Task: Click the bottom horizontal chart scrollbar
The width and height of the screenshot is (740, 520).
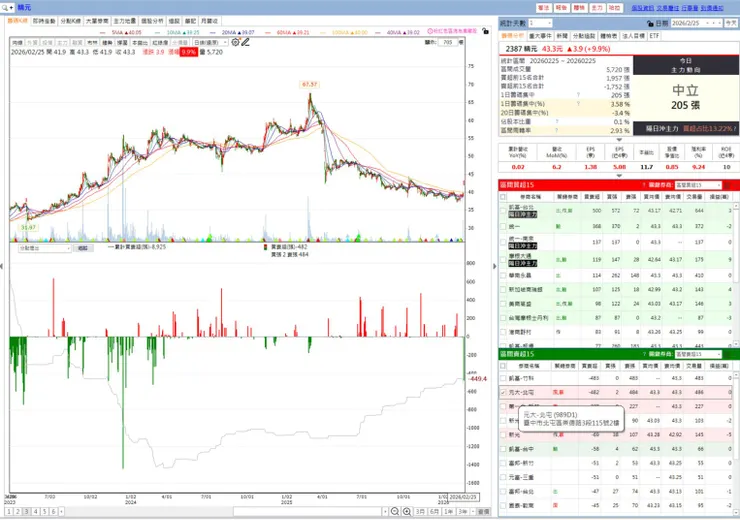Action: coord(307,512)
